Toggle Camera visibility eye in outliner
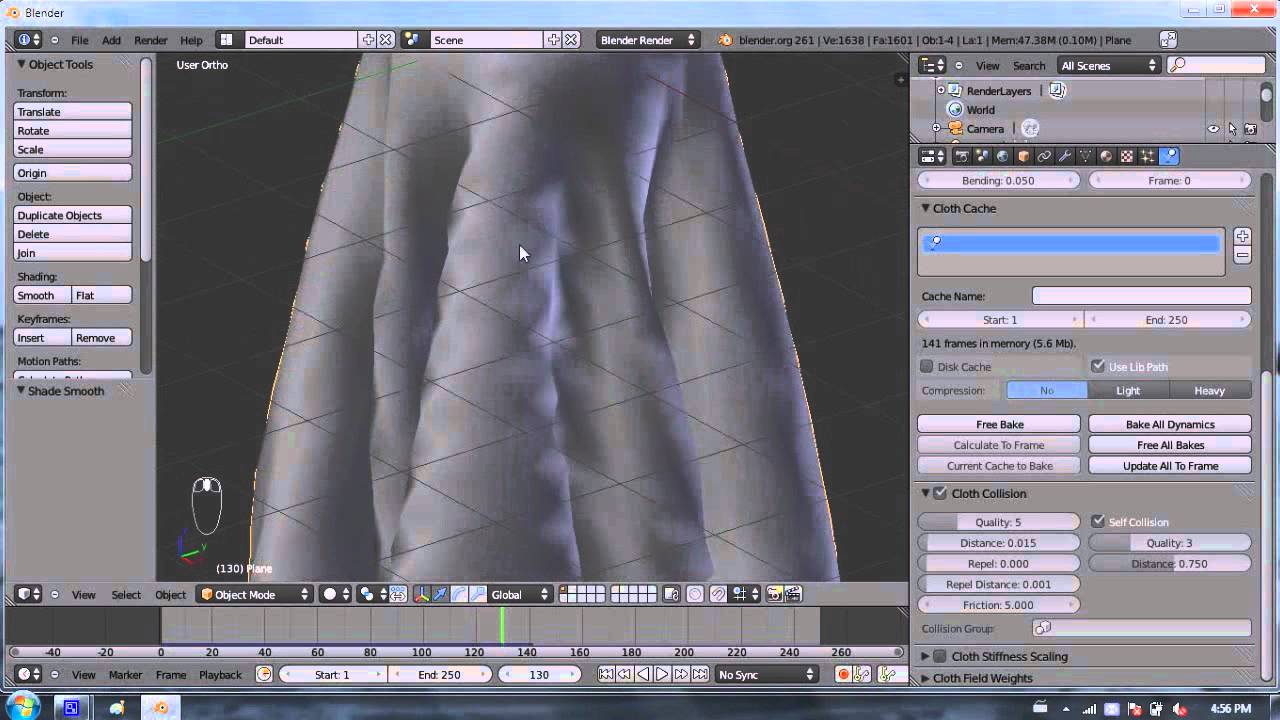Viewport: 1280px width, 720px height. click(1213, 129)
